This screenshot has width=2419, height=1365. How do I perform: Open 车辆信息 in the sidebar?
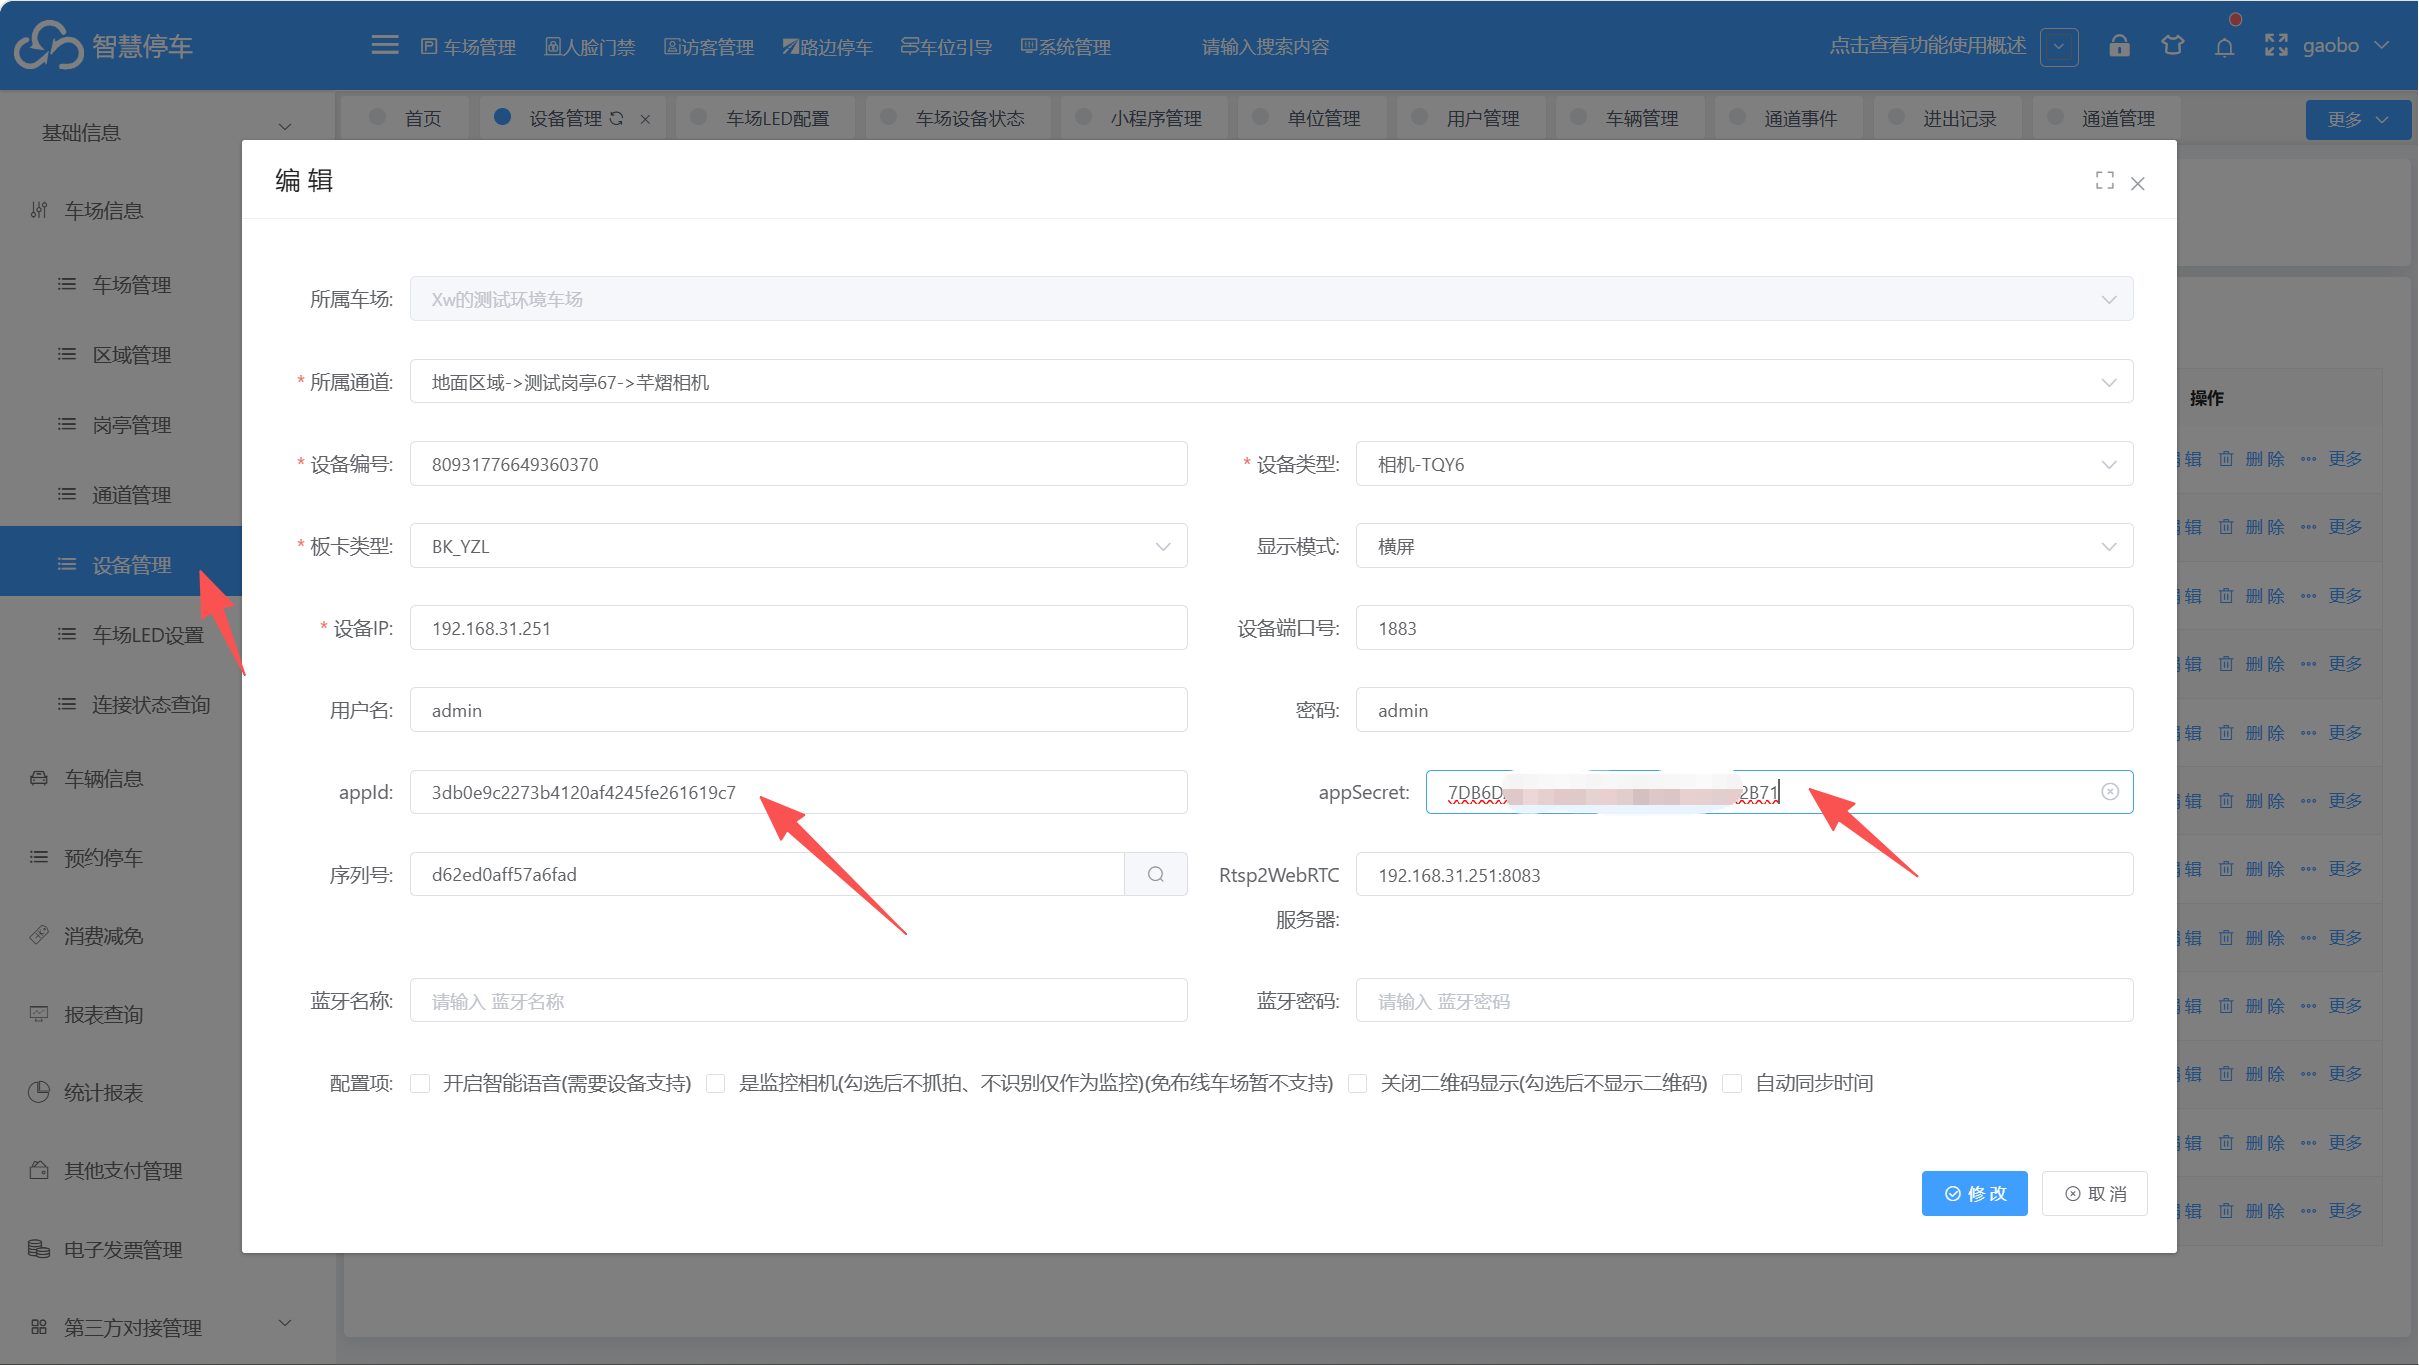point(104,779)
